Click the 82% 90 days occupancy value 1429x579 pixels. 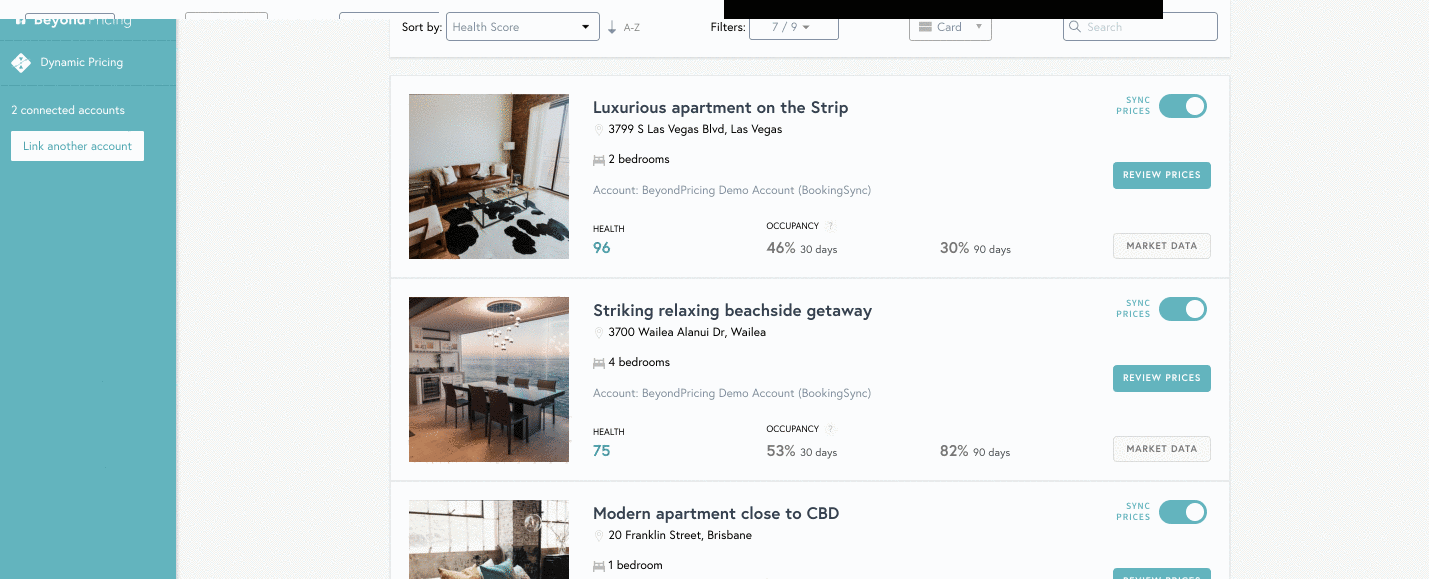[975, 451]
